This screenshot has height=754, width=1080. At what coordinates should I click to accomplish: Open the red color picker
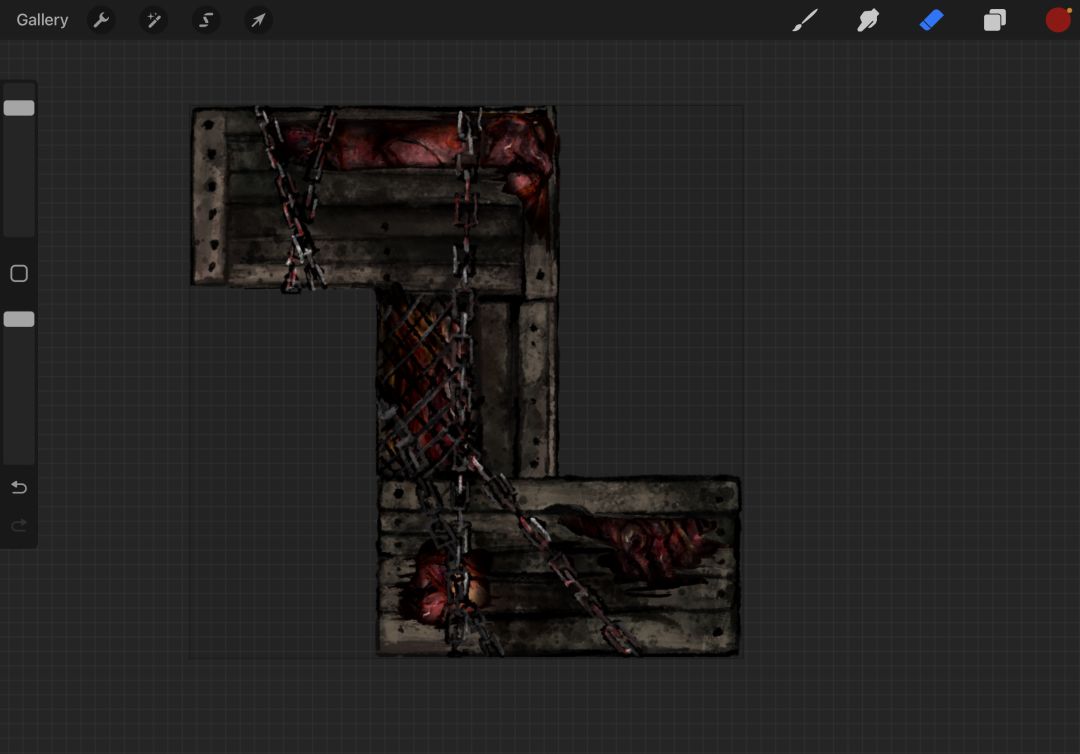1058,20
